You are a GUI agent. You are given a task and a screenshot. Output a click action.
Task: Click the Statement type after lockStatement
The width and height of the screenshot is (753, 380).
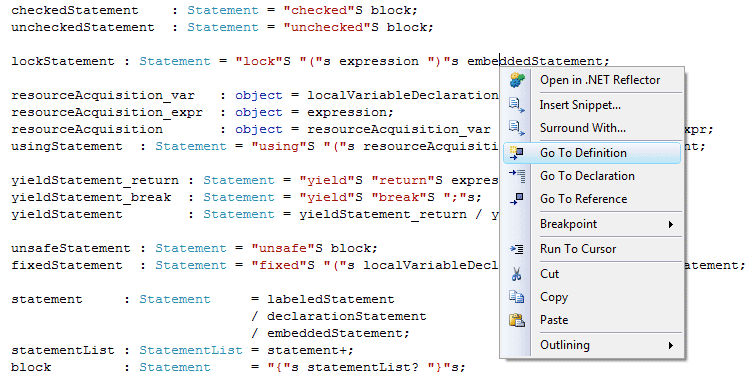click(x=175, y=61)
